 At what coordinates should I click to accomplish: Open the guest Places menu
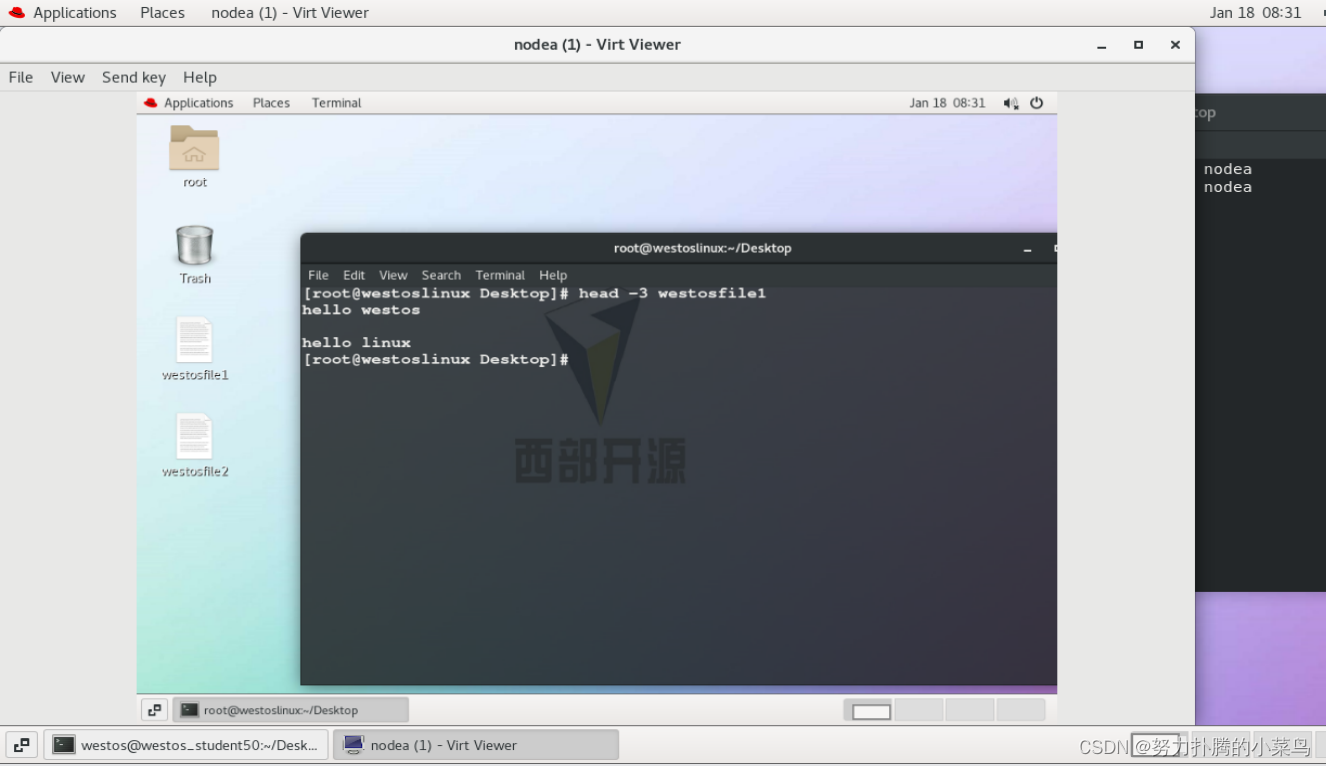click(271, 103)
